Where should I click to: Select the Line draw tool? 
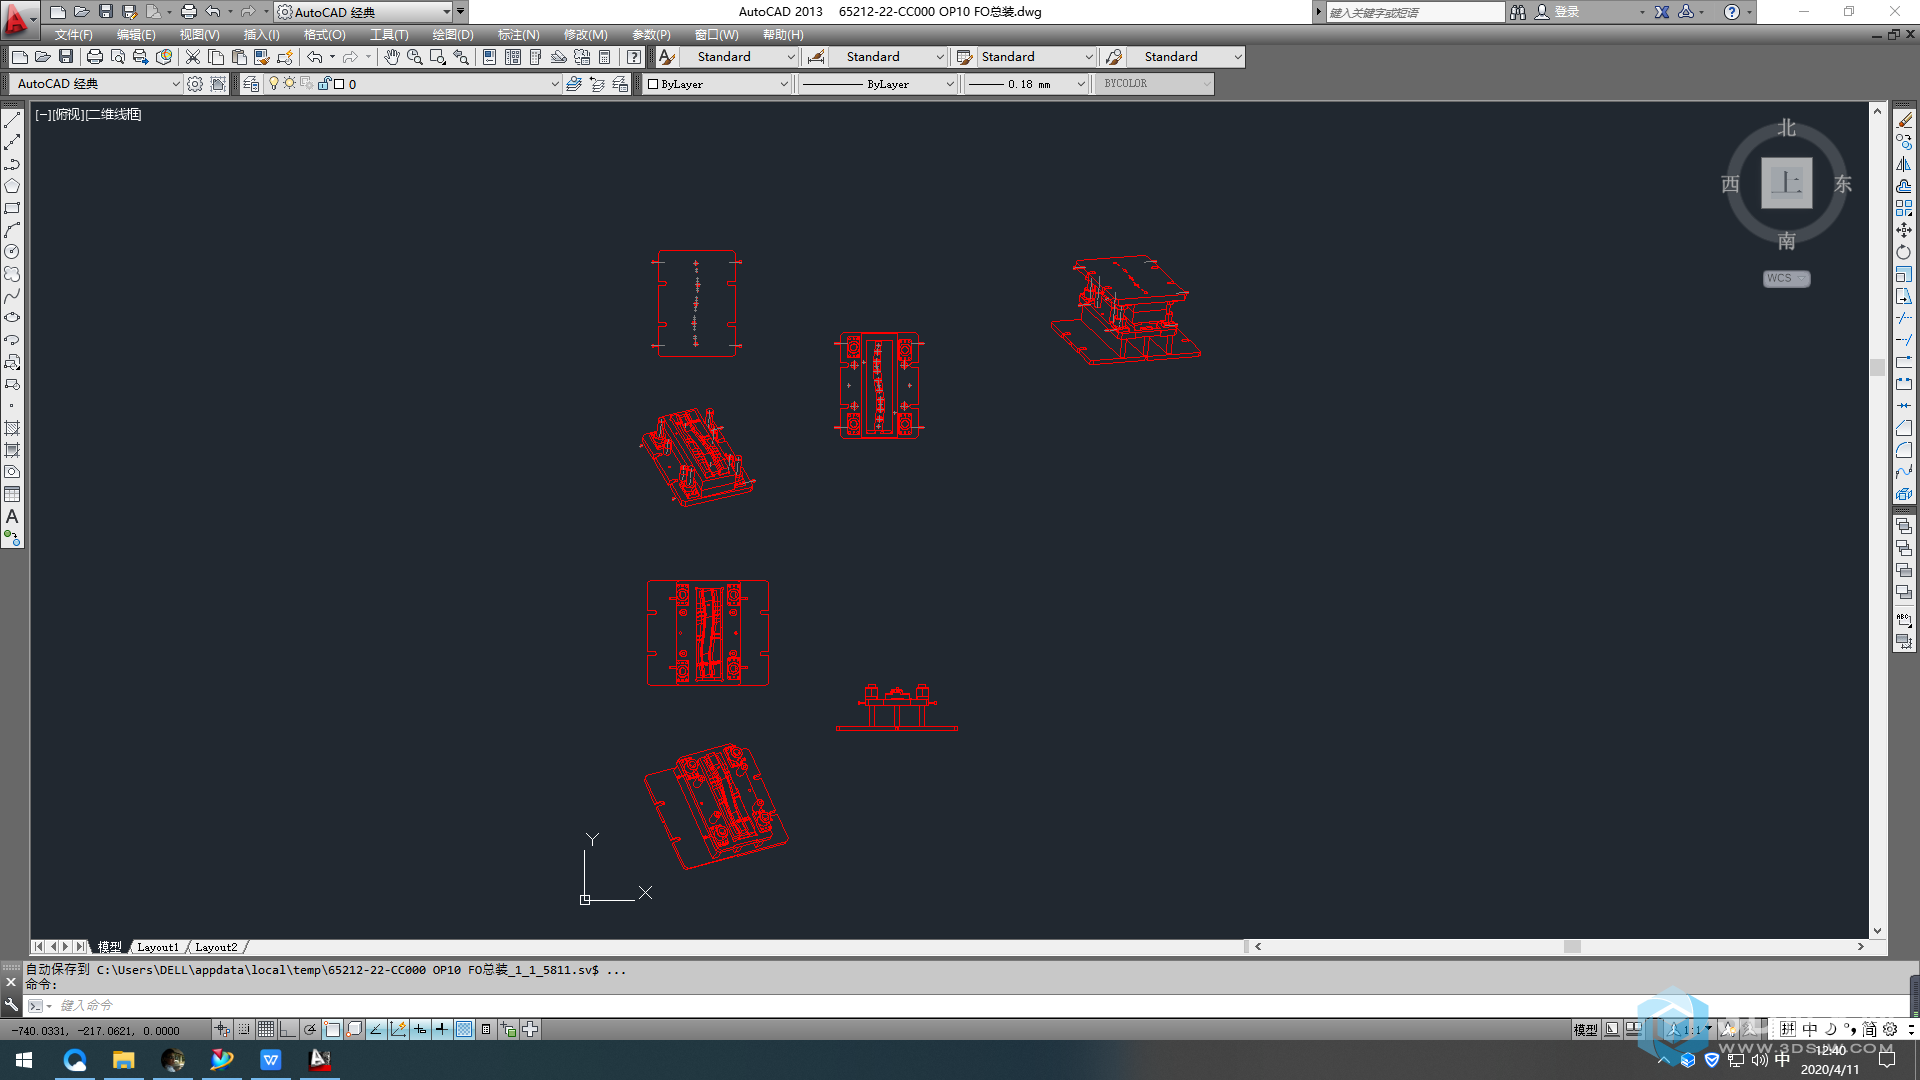[x=12, y=120]
